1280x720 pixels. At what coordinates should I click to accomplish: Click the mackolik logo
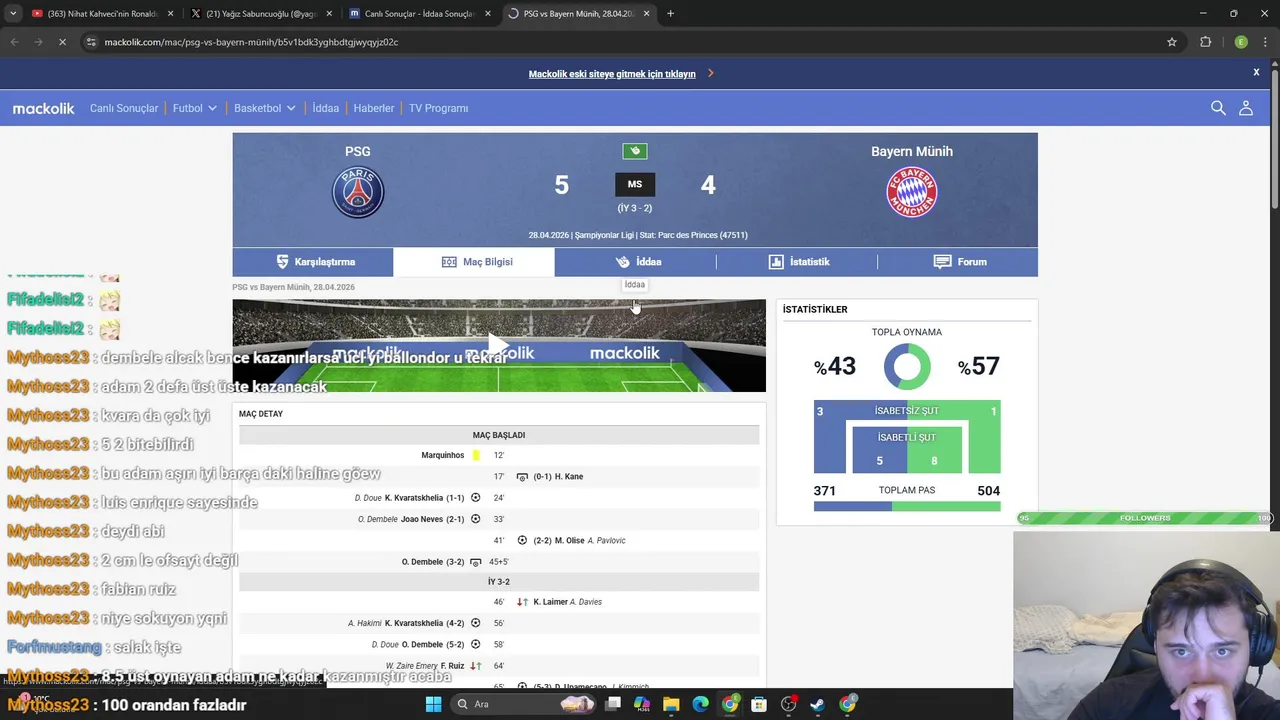pos(43,108)
